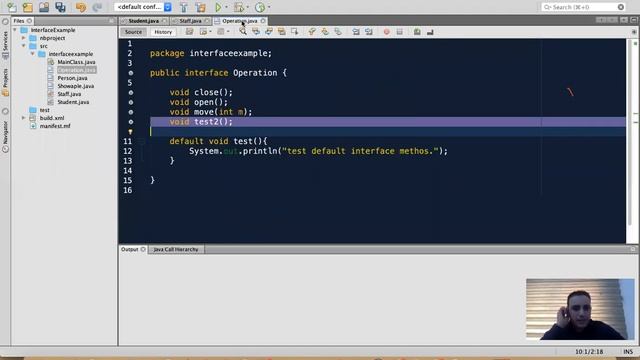This screenshot has height=360, width=640.
Task: Expand the nbproject folder
Action: pos(24,38)
